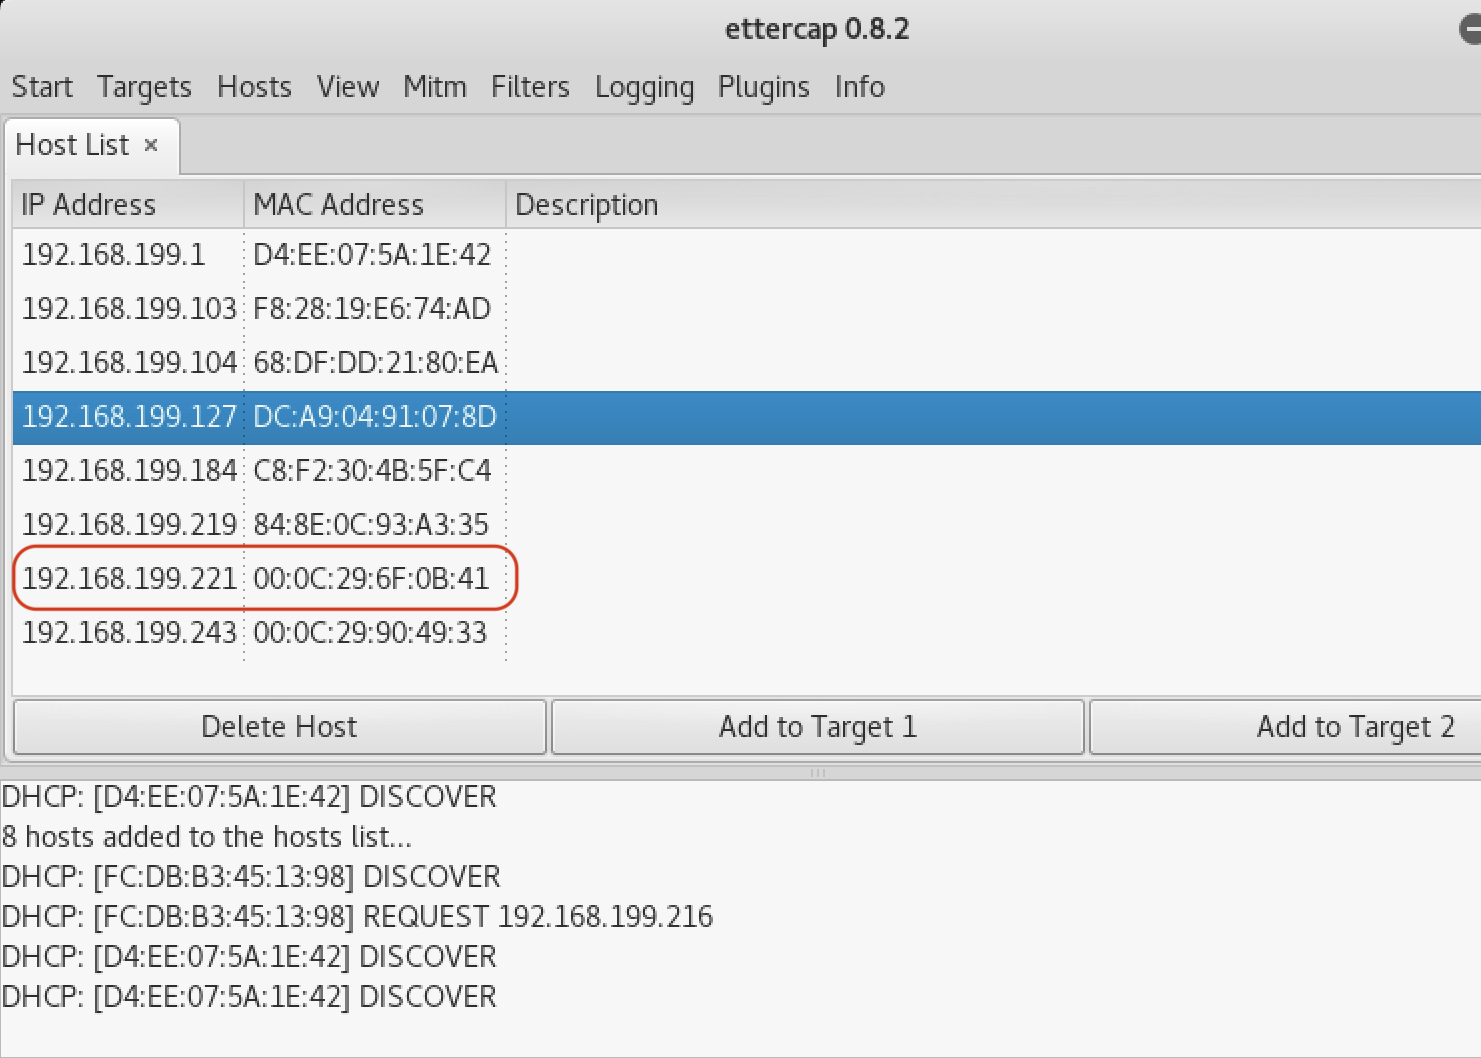The width and height of the screenshot is (1481, 1058).
Task: Open the Info menu
Action: (x=860, y=87)
